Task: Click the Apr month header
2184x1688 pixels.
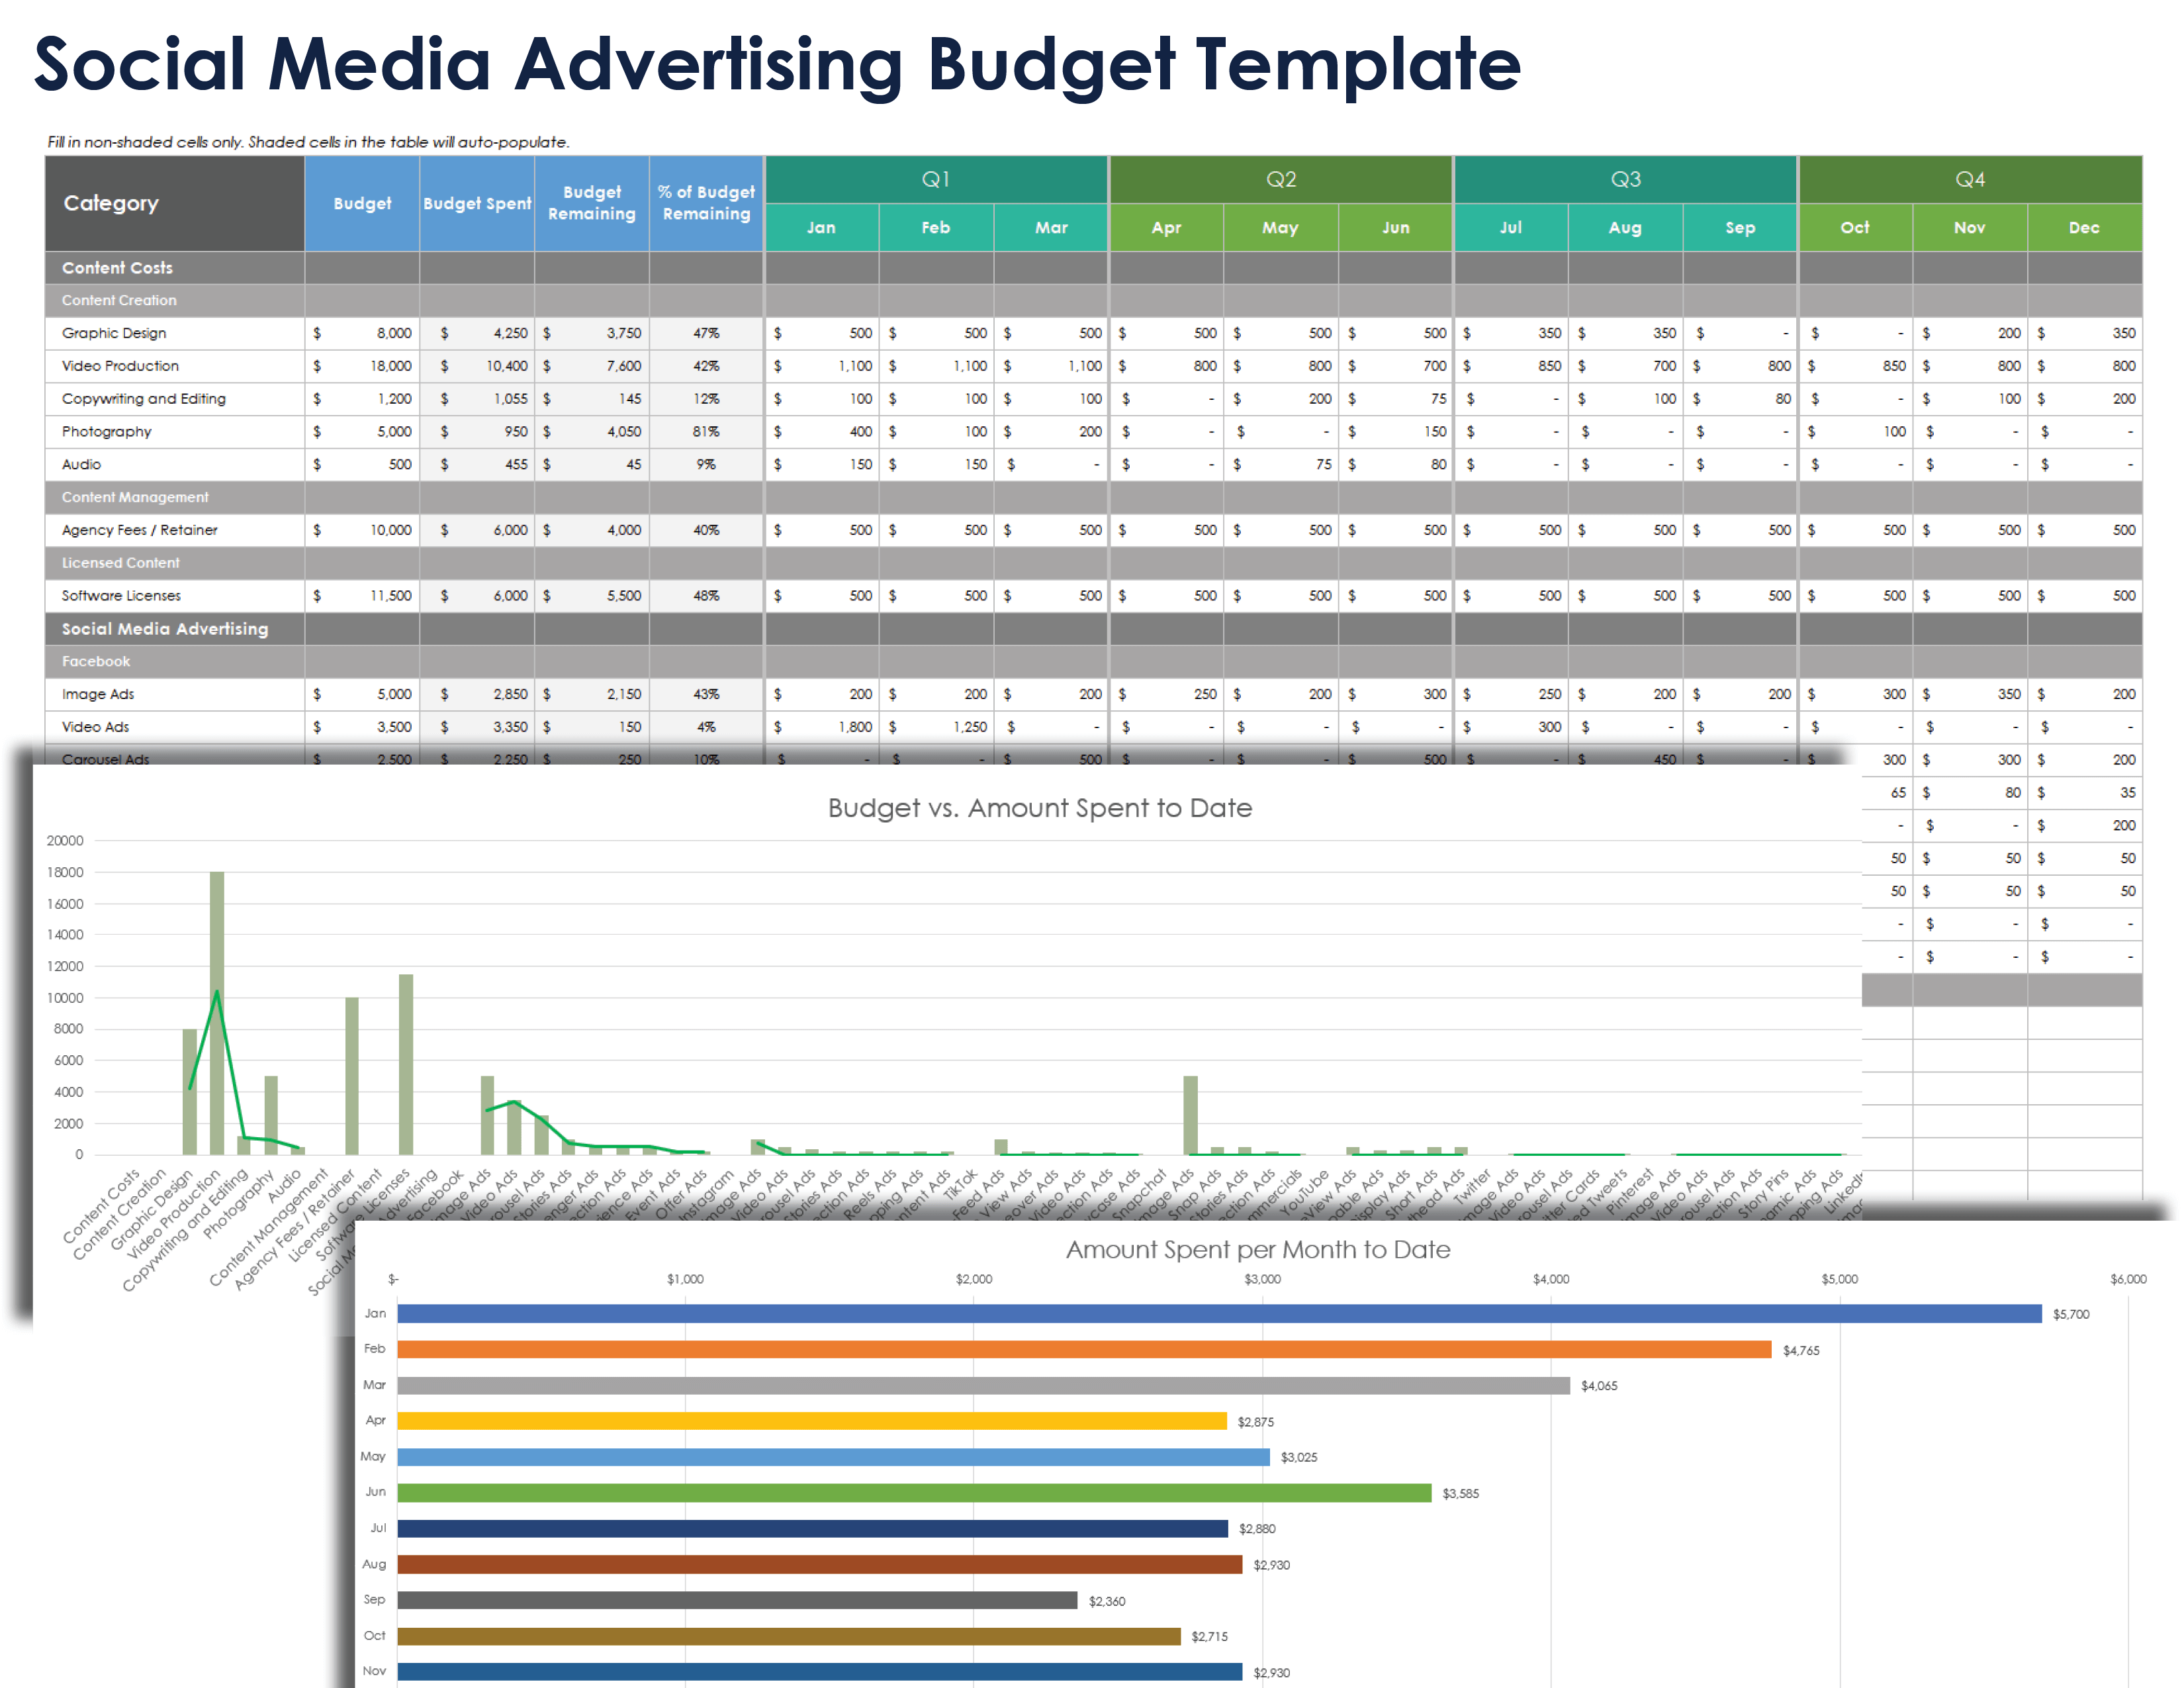Action: click(1167, 228)
